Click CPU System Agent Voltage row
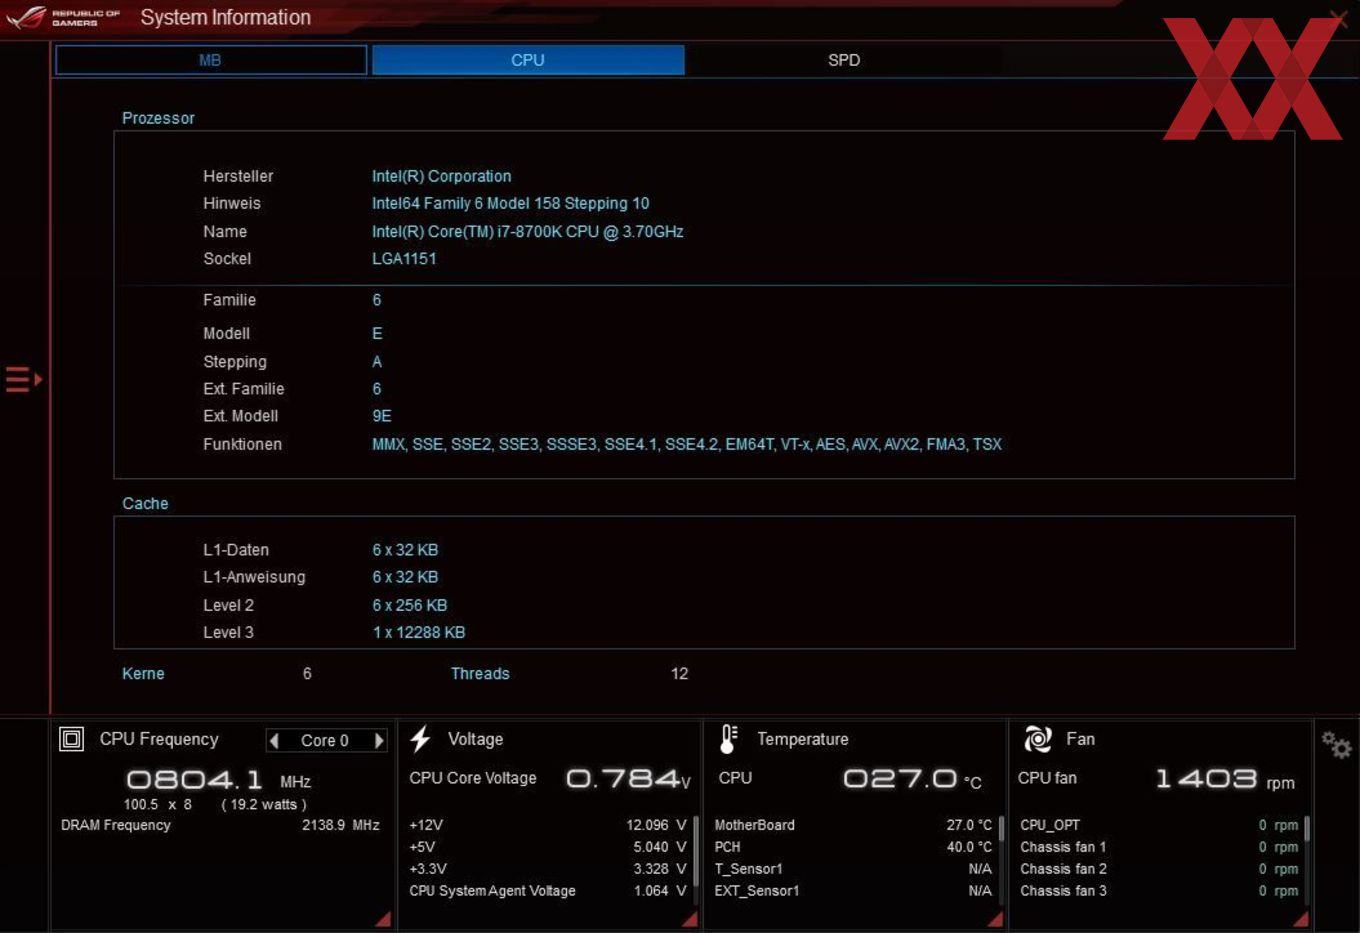The width and height of the screenshot is (1360, 933). [x=547, y=891]
